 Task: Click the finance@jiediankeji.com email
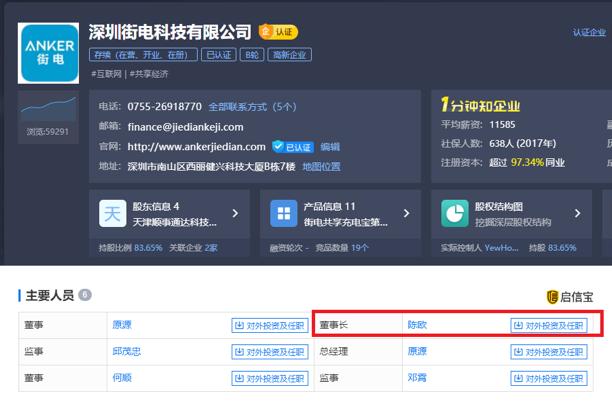pos(185,127)
